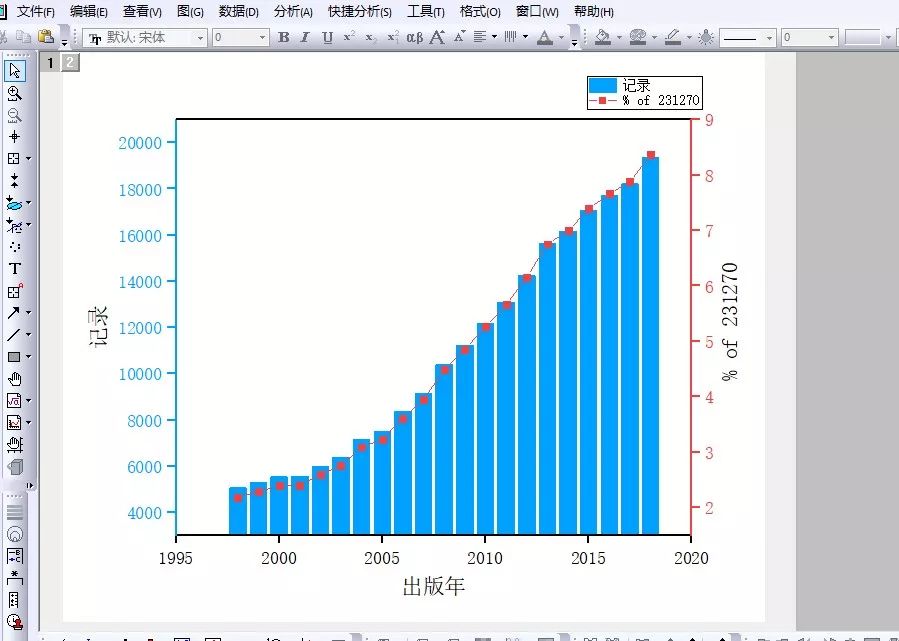
Task: Open the 分析(A) menu
Action: pyautogui.click(x=293, y=11)
